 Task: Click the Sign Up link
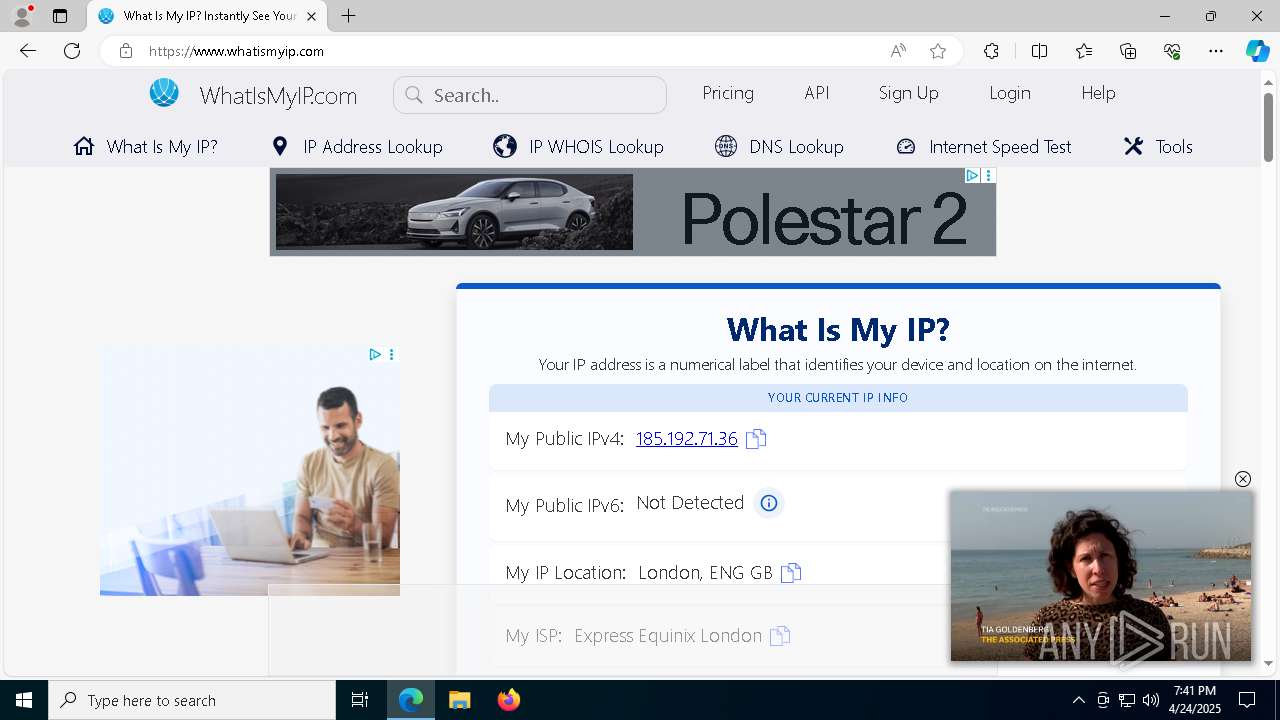[x=909, y=93]
